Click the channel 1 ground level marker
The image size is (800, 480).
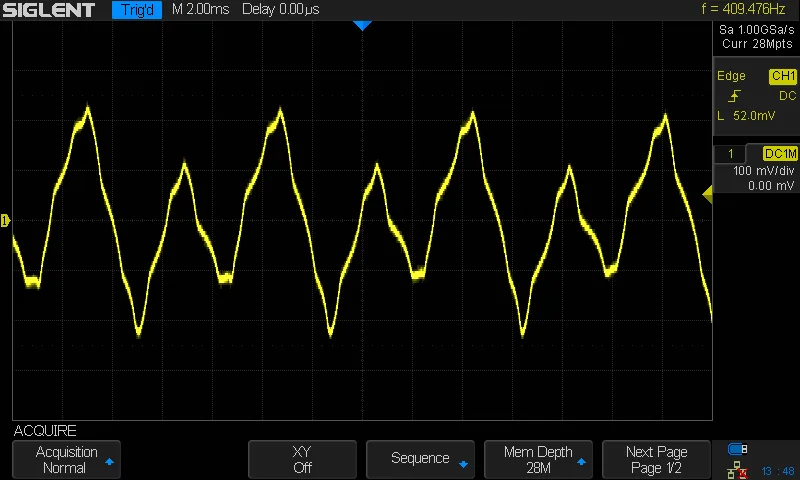[x=5, y=220]
